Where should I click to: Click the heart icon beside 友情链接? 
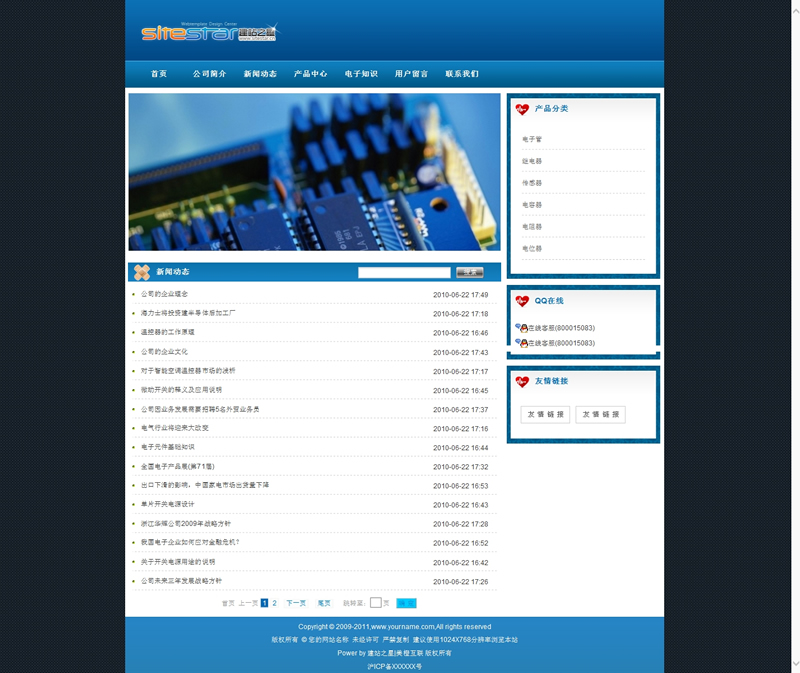tap(522, 381)
